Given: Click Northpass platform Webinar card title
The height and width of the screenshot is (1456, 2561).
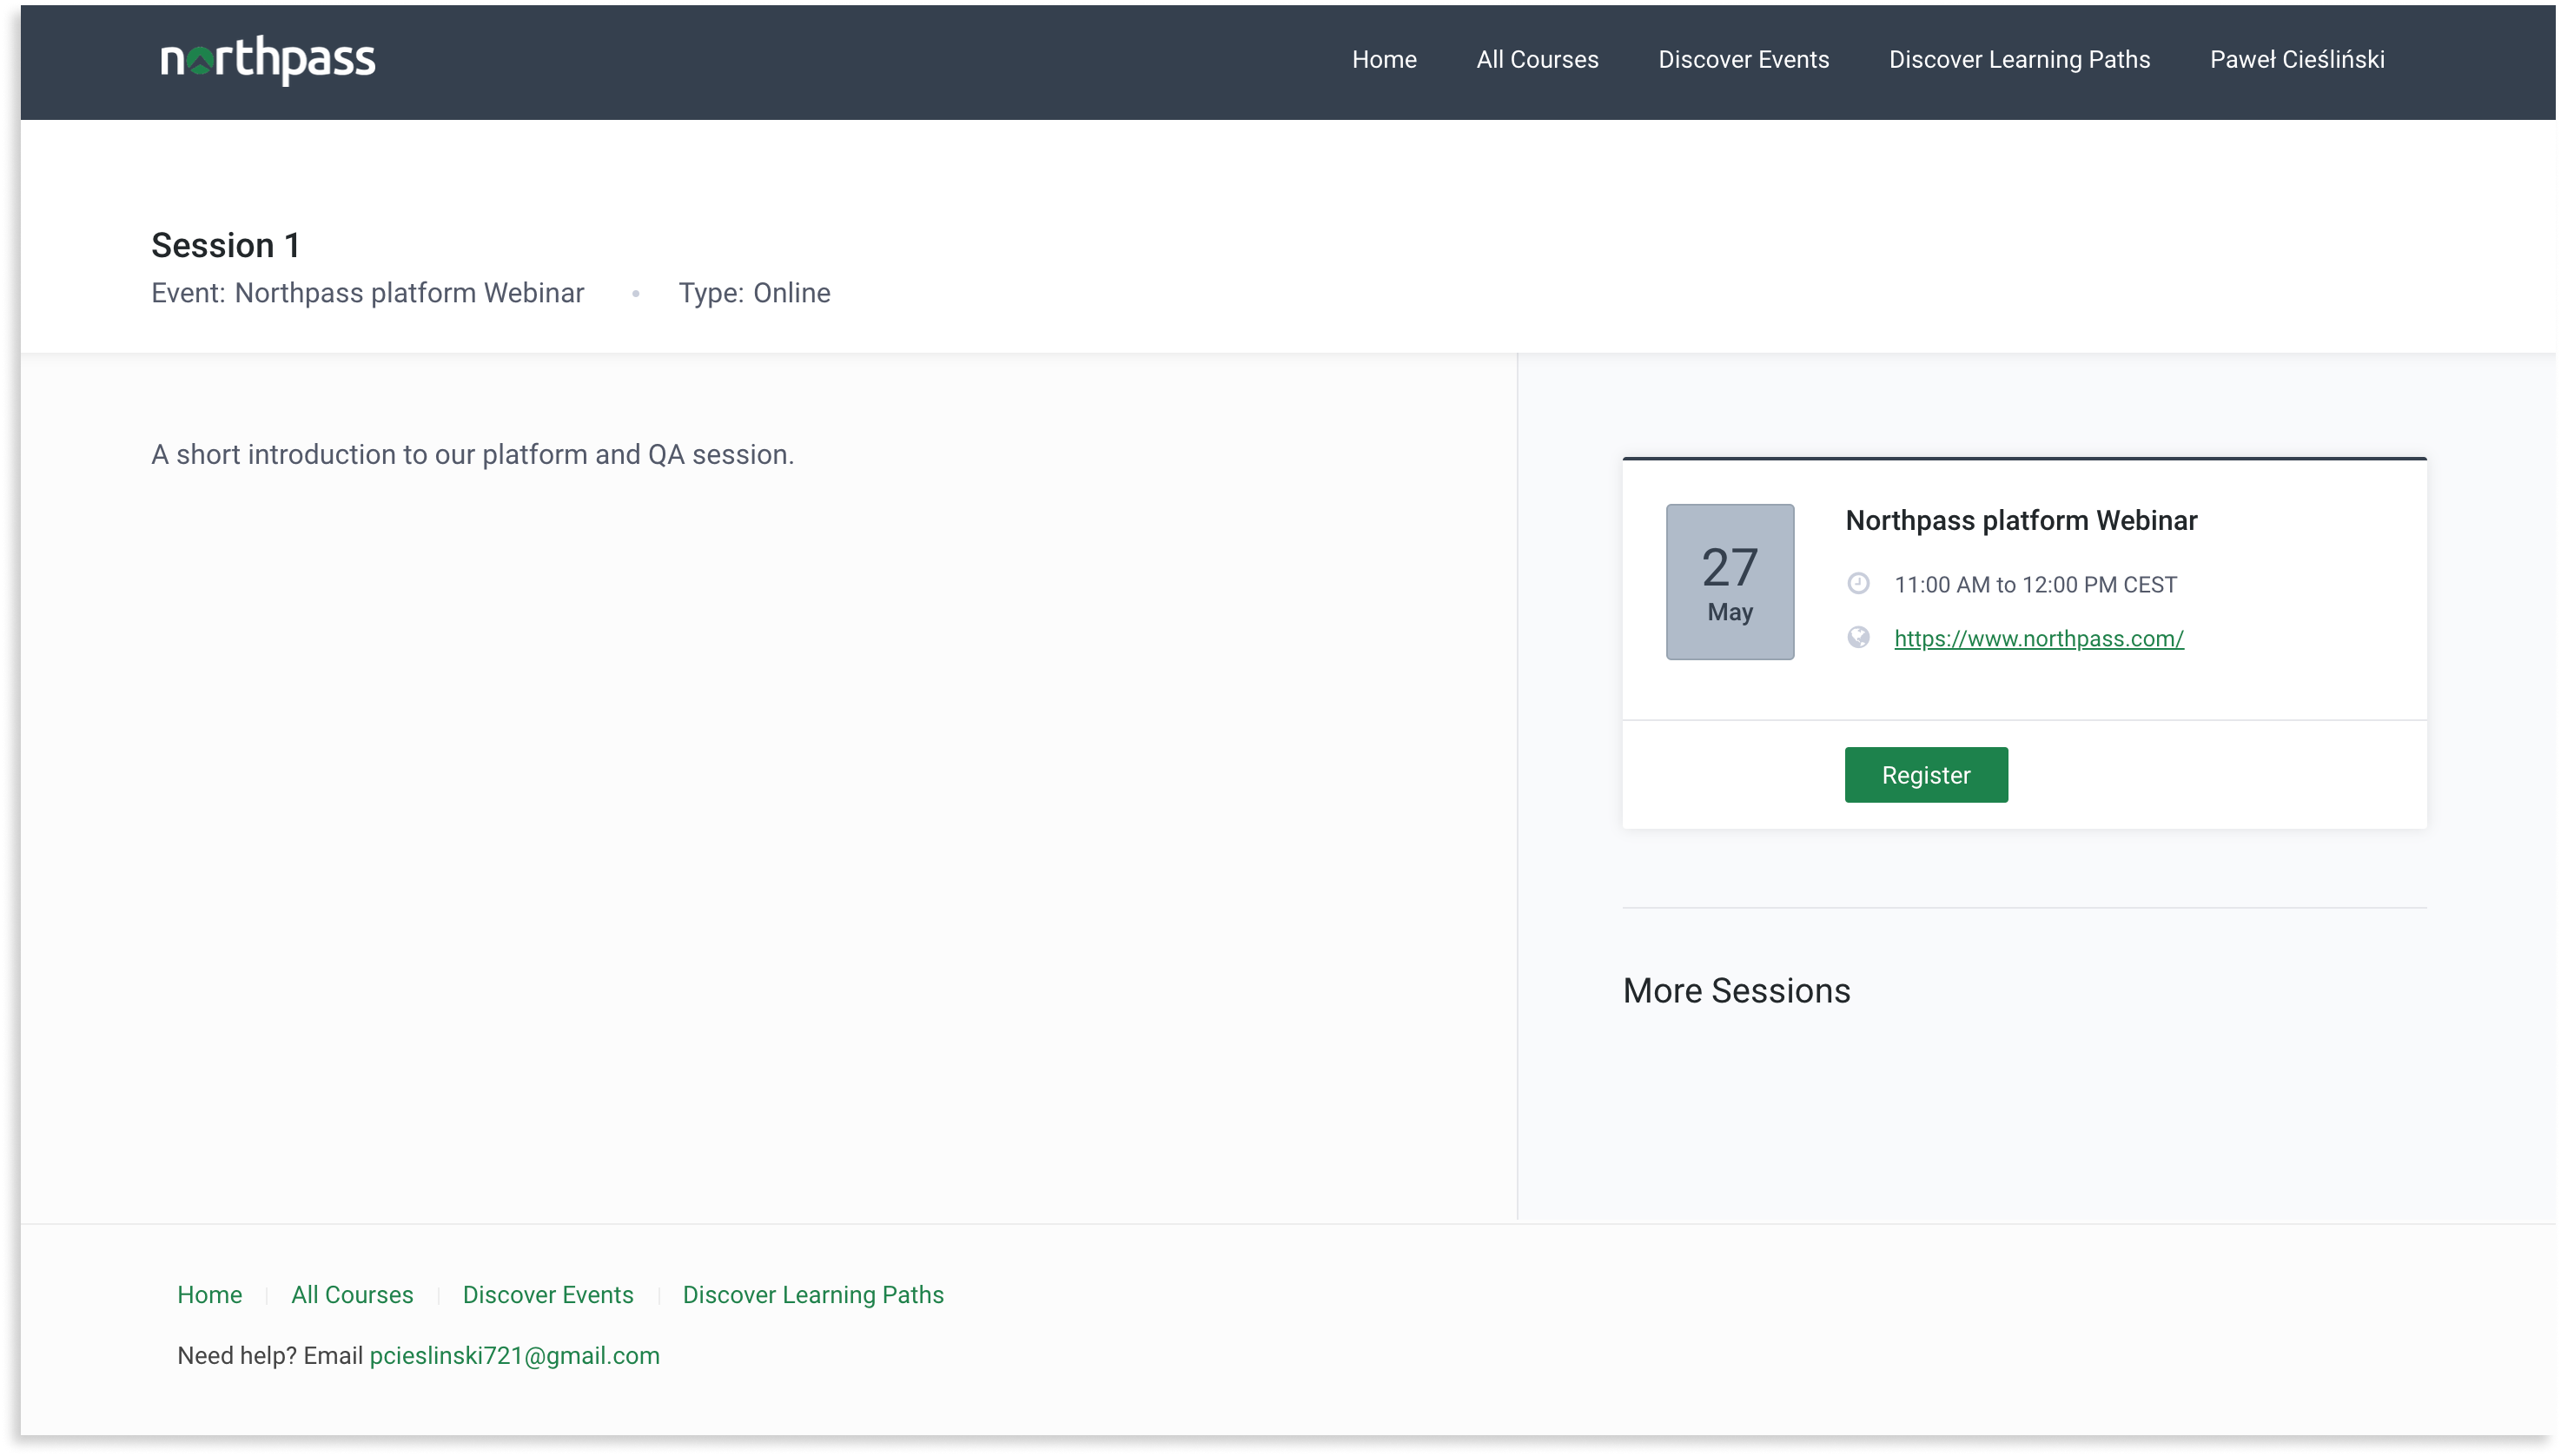Looking at the screenshot, I should 2020,521.
